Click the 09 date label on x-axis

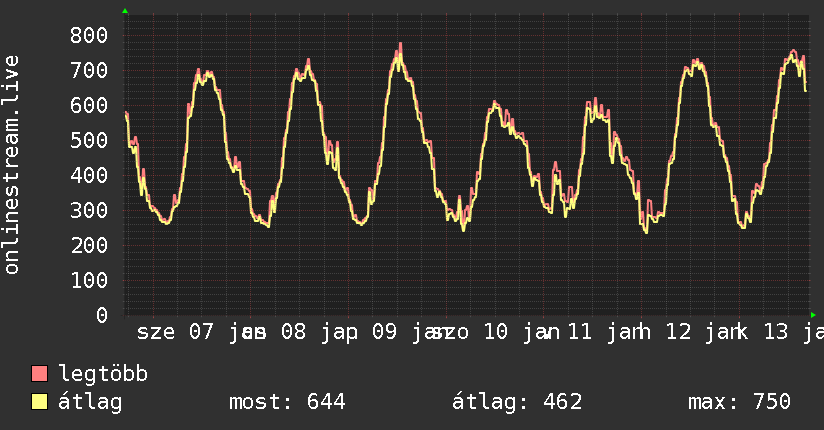pyautogui.click(x=385, y=332)
